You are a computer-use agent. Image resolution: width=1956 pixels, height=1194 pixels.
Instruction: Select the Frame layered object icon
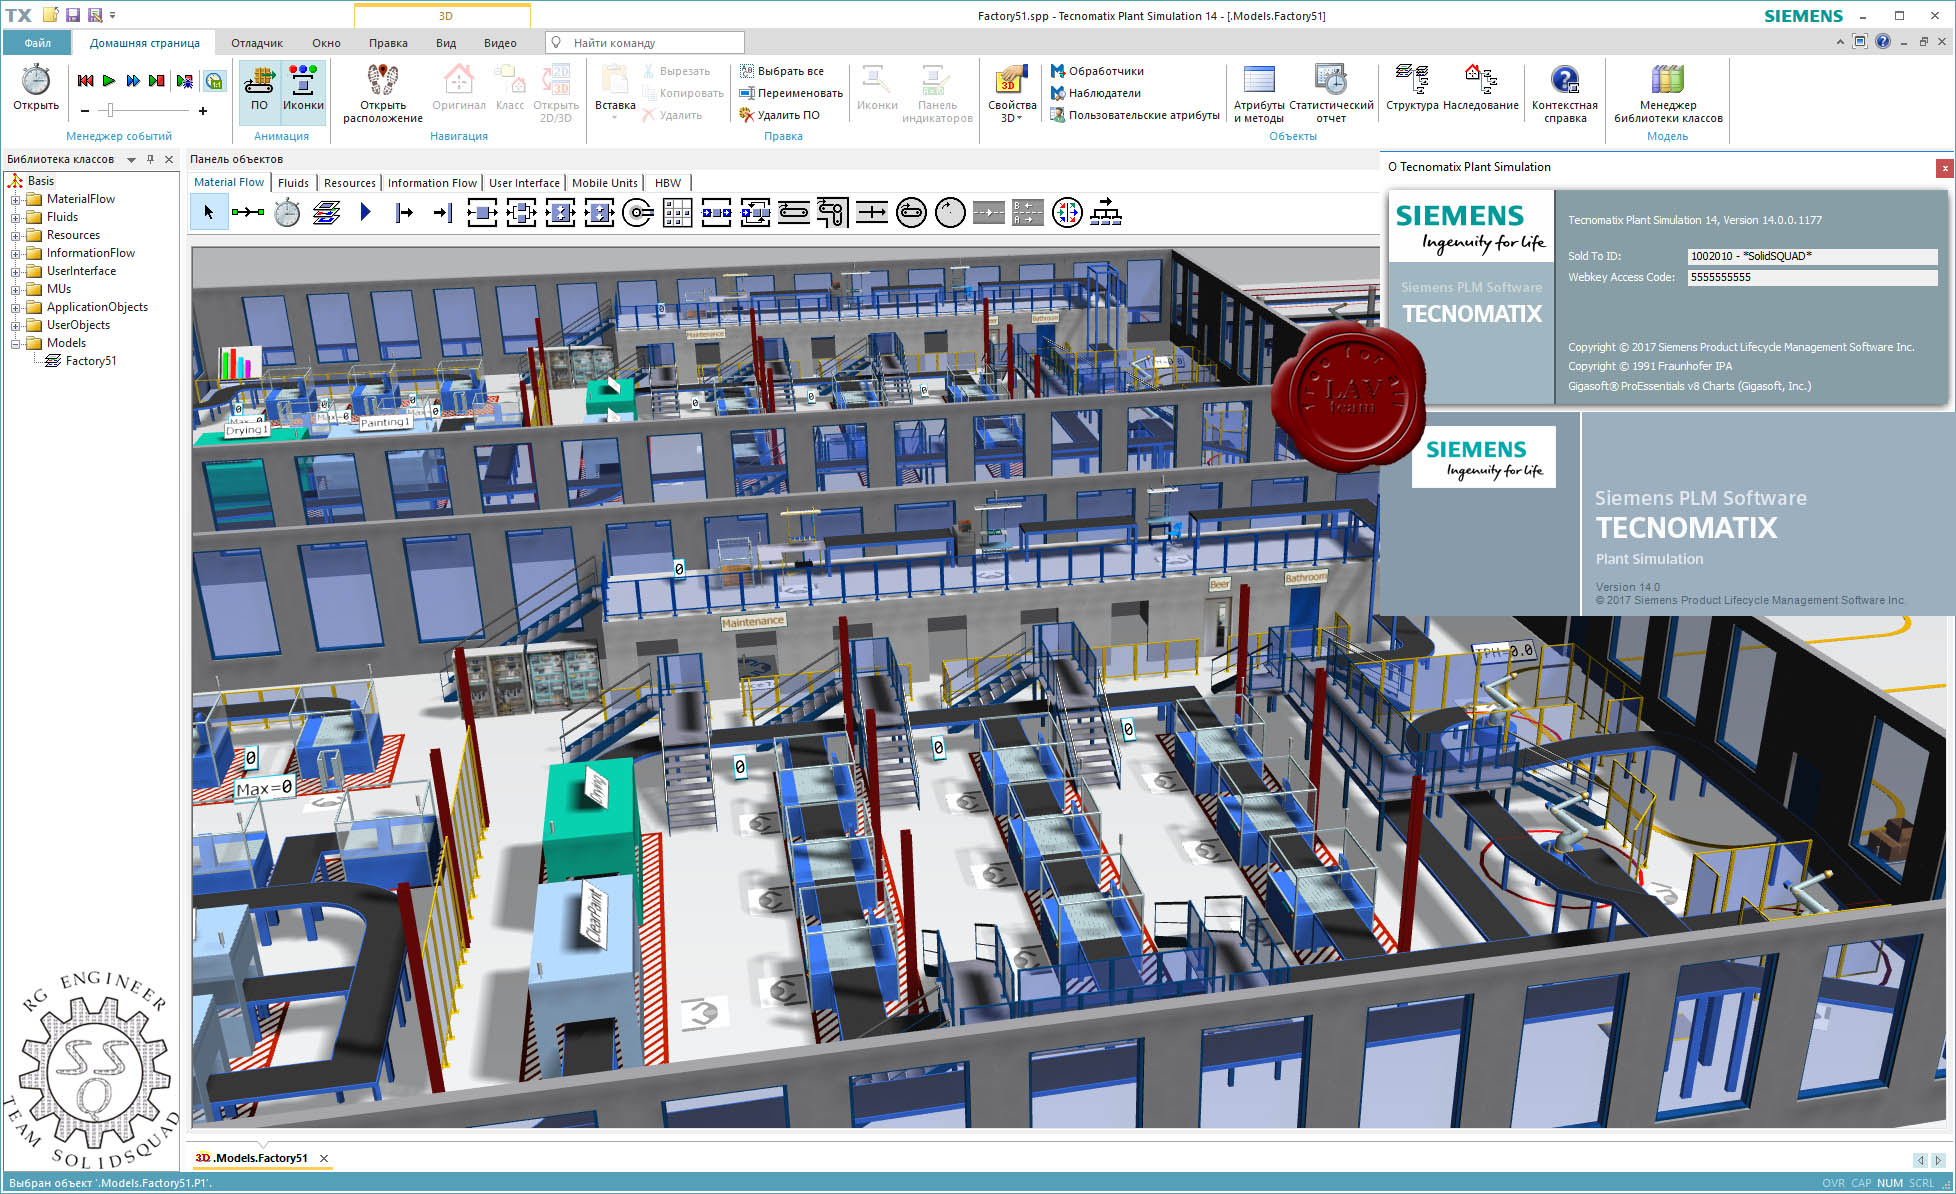click(x=326, y=212)
